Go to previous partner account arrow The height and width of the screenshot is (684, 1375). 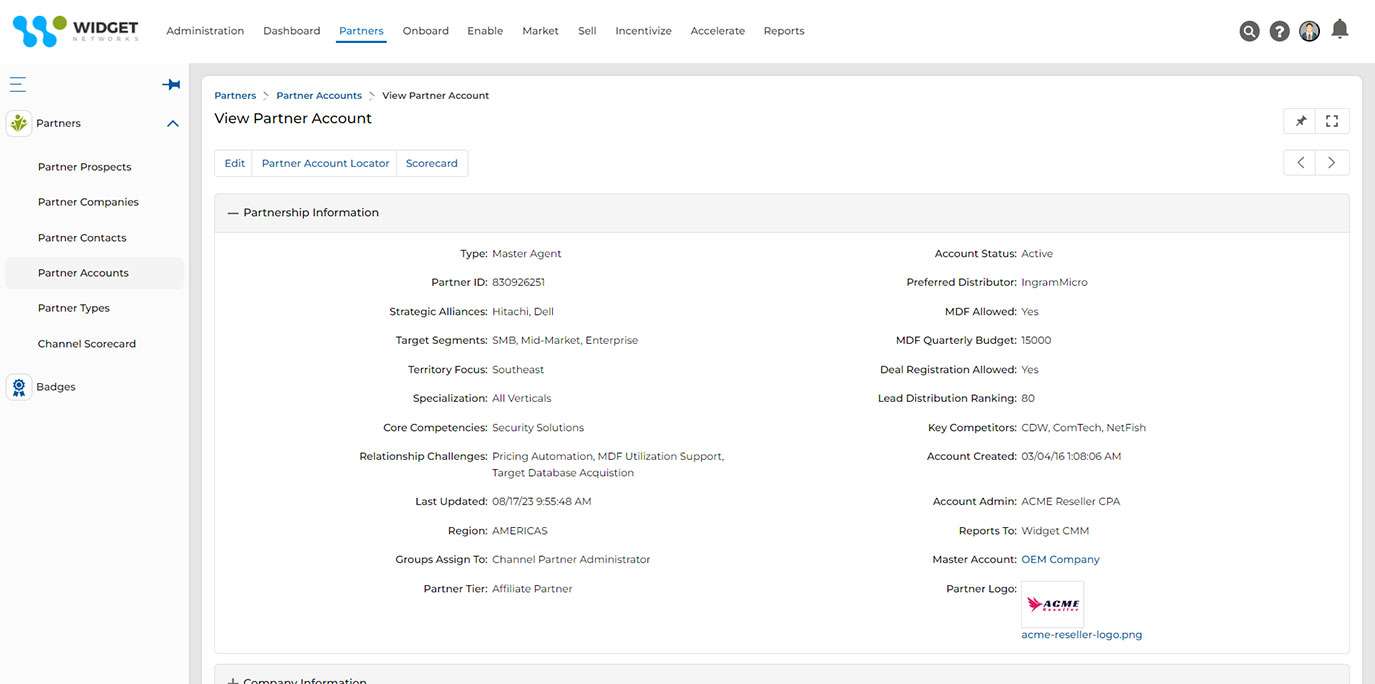[x=1300, y=163]
